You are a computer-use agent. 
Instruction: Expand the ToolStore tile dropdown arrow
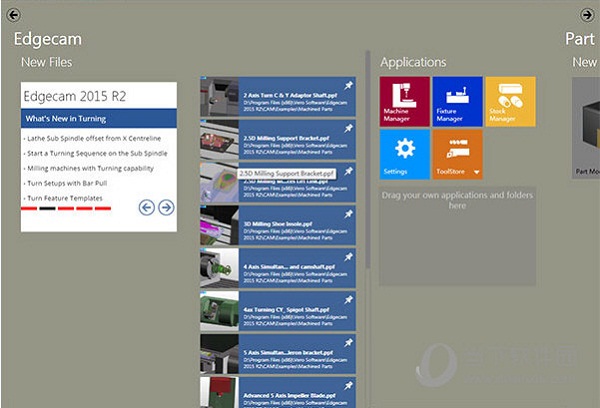click(x=476, y=172)
